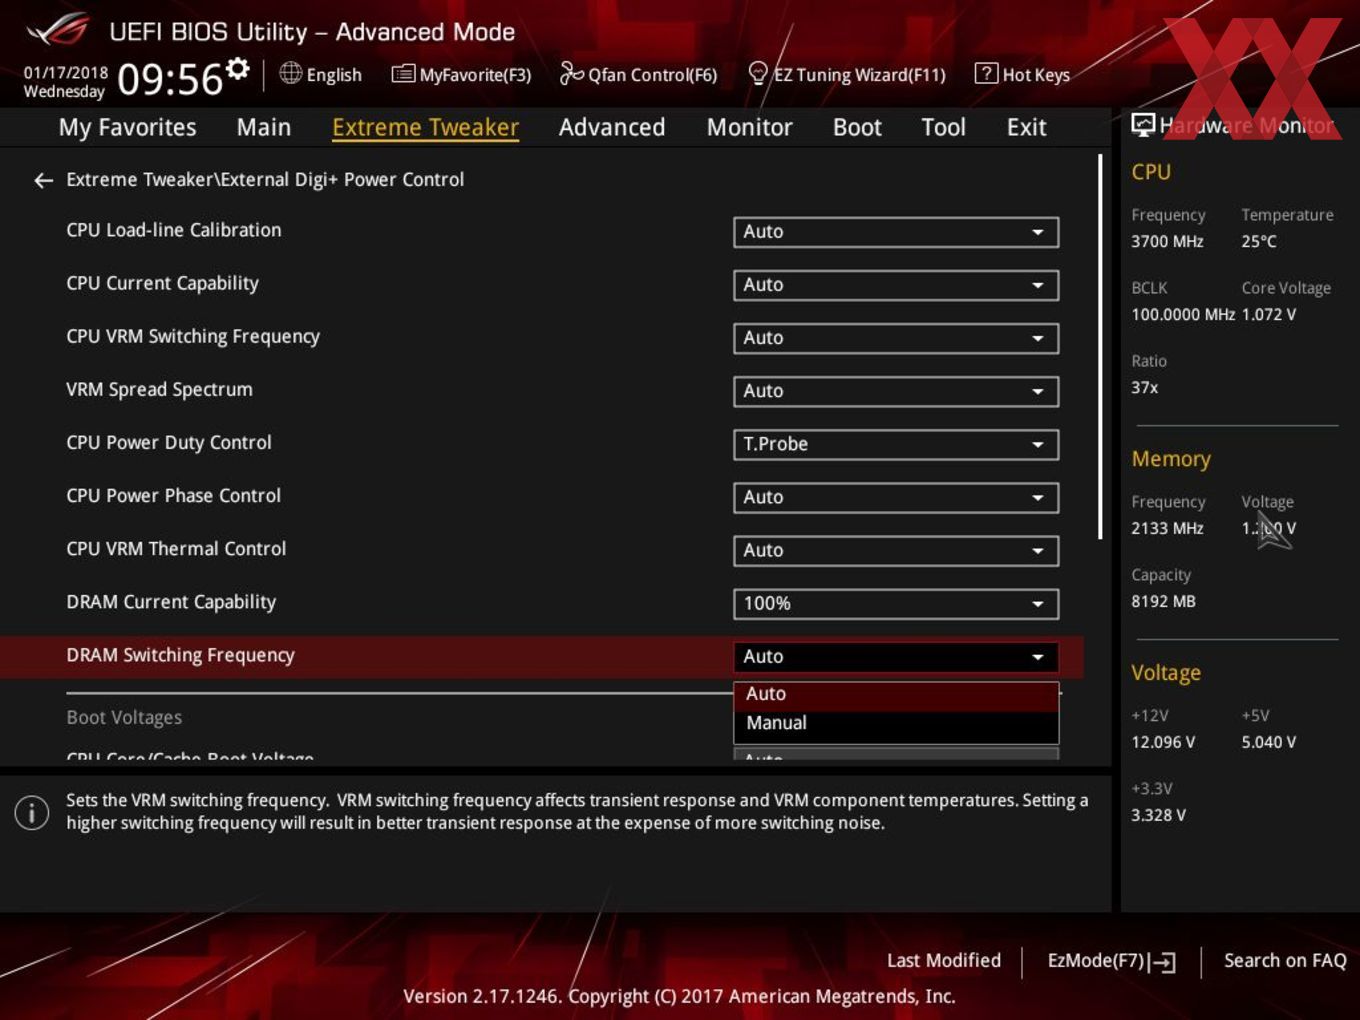Click the 5.040 V reading
1360x1020 pixels.
pyautogui.click(x=1269, y=742)
